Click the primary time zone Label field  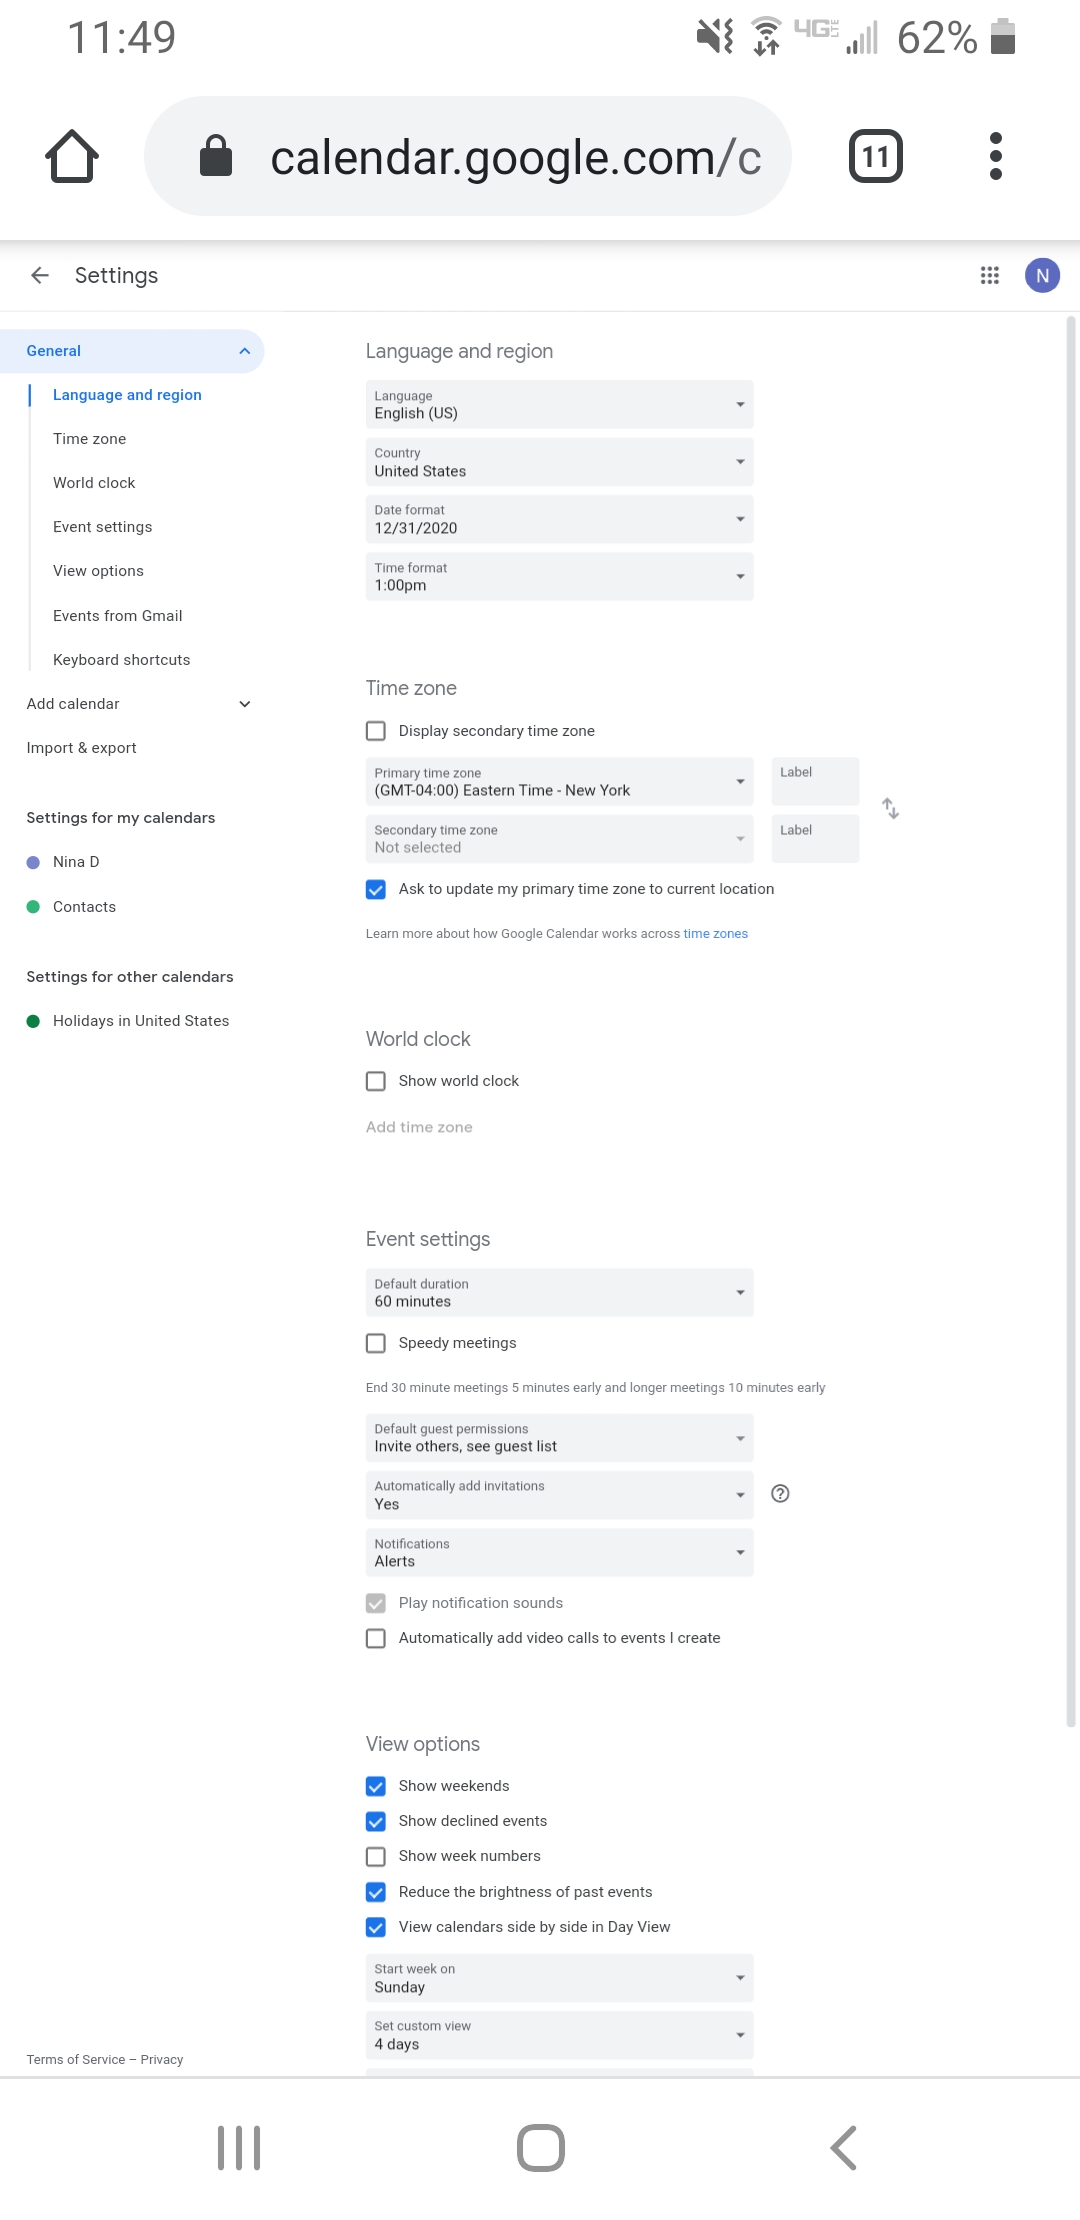coord(815,781)
